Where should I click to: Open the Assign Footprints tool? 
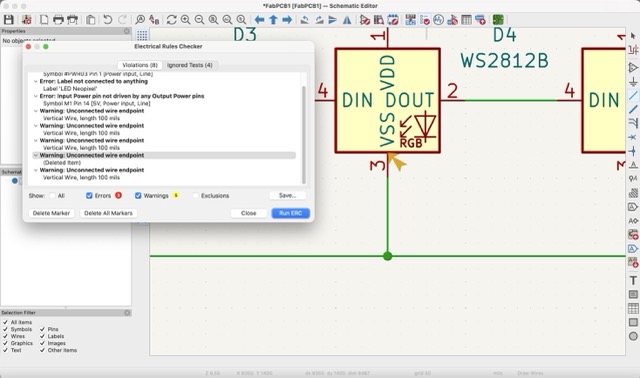pos(452,20)
